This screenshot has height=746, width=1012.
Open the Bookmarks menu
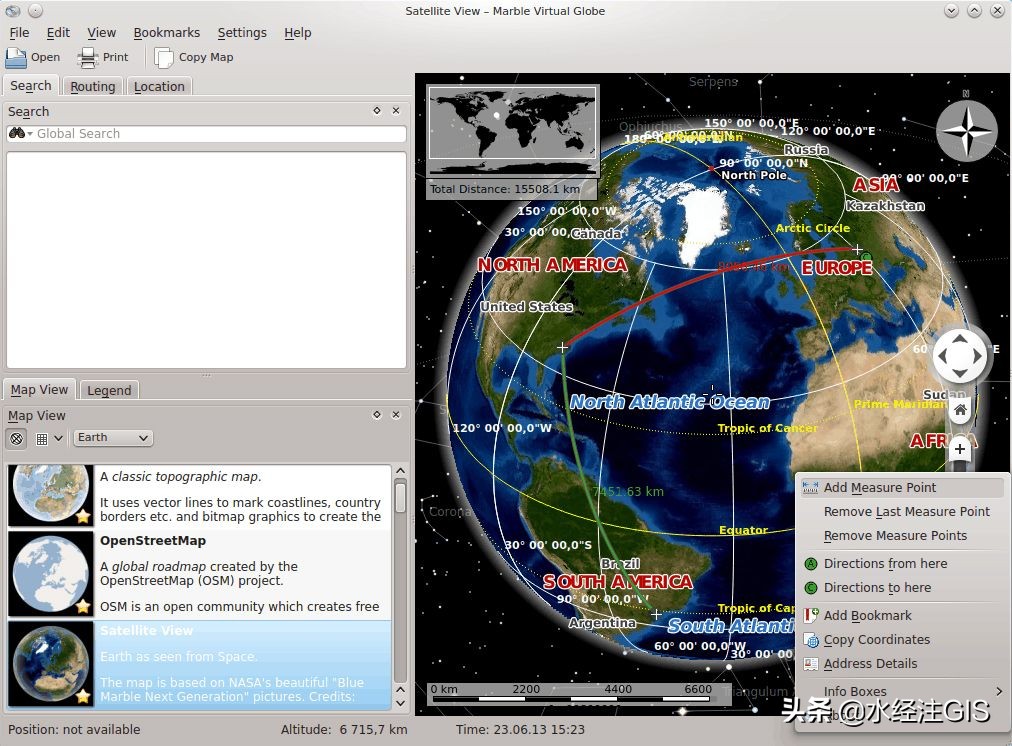[x=166, y=32]
